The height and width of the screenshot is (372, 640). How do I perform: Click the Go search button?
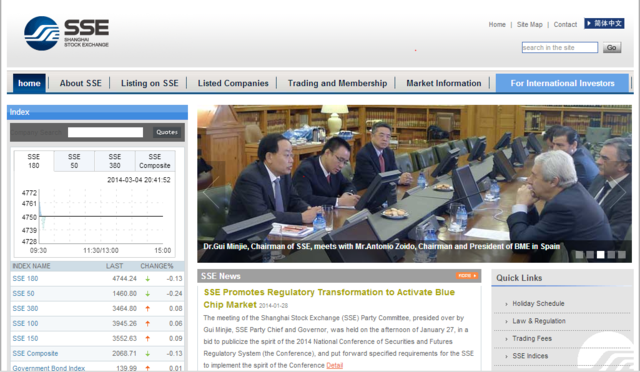coord(612,47)
